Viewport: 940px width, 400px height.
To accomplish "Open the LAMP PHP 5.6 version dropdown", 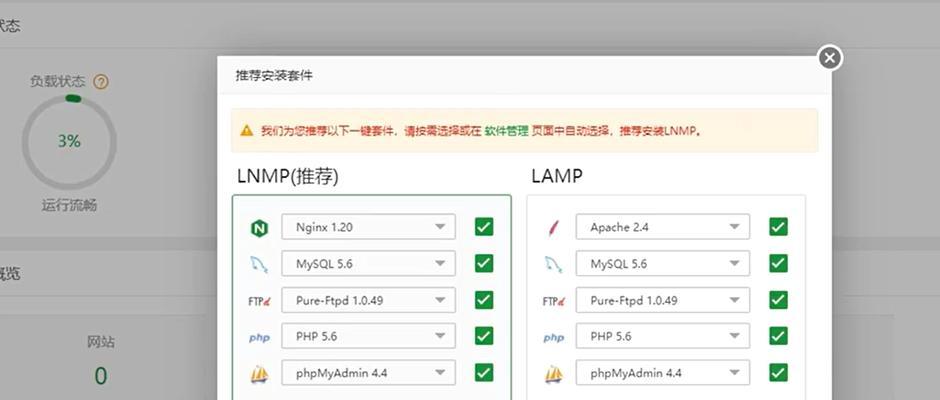I will 662,336.
